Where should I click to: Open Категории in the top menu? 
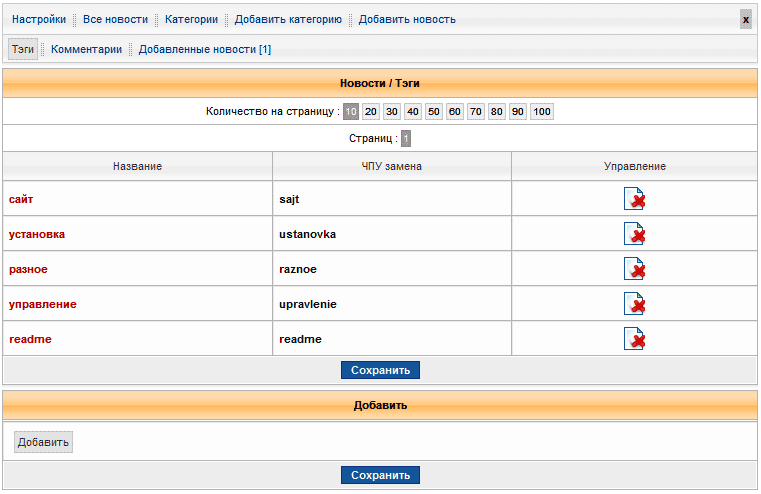coord(191,19)
